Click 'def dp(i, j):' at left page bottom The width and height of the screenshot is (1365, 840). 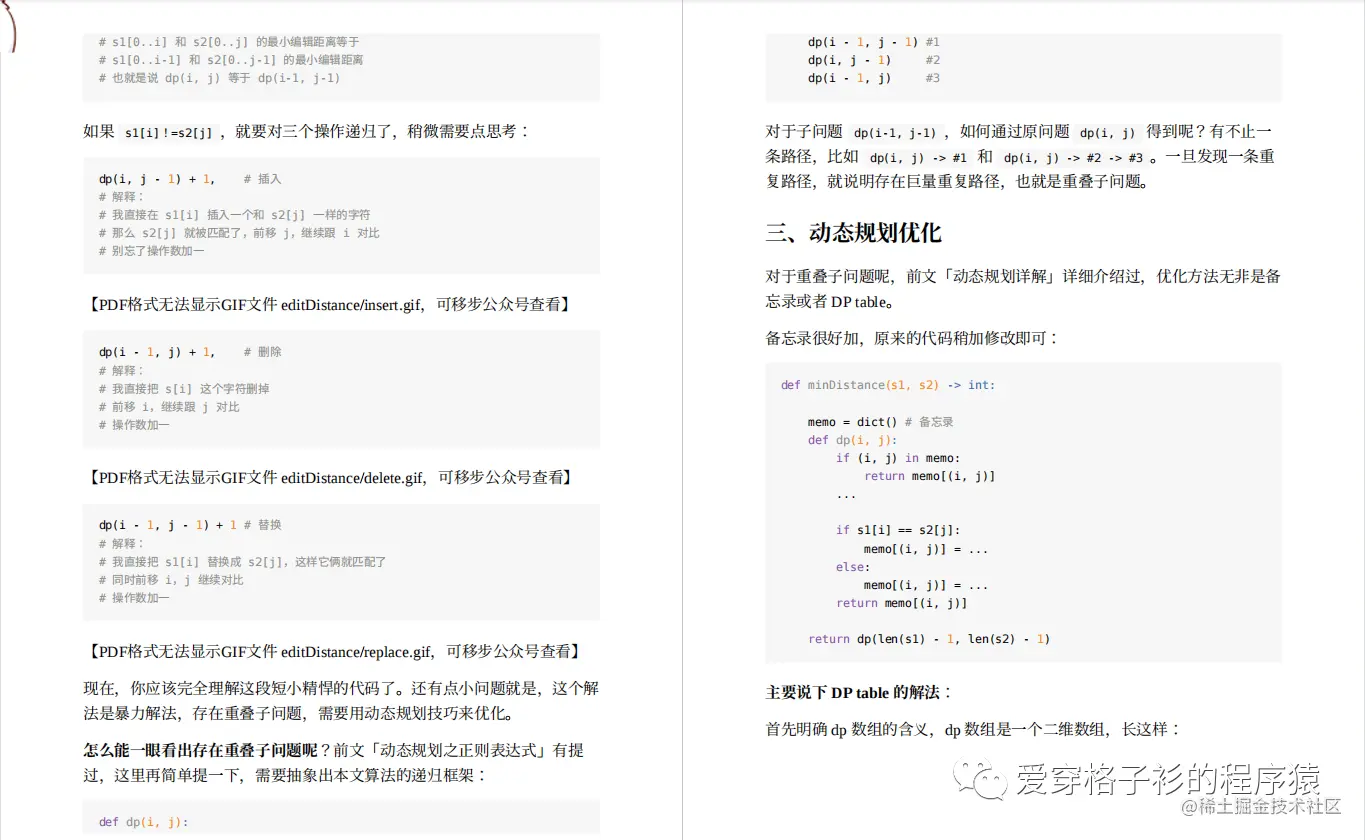click(143, 822)
